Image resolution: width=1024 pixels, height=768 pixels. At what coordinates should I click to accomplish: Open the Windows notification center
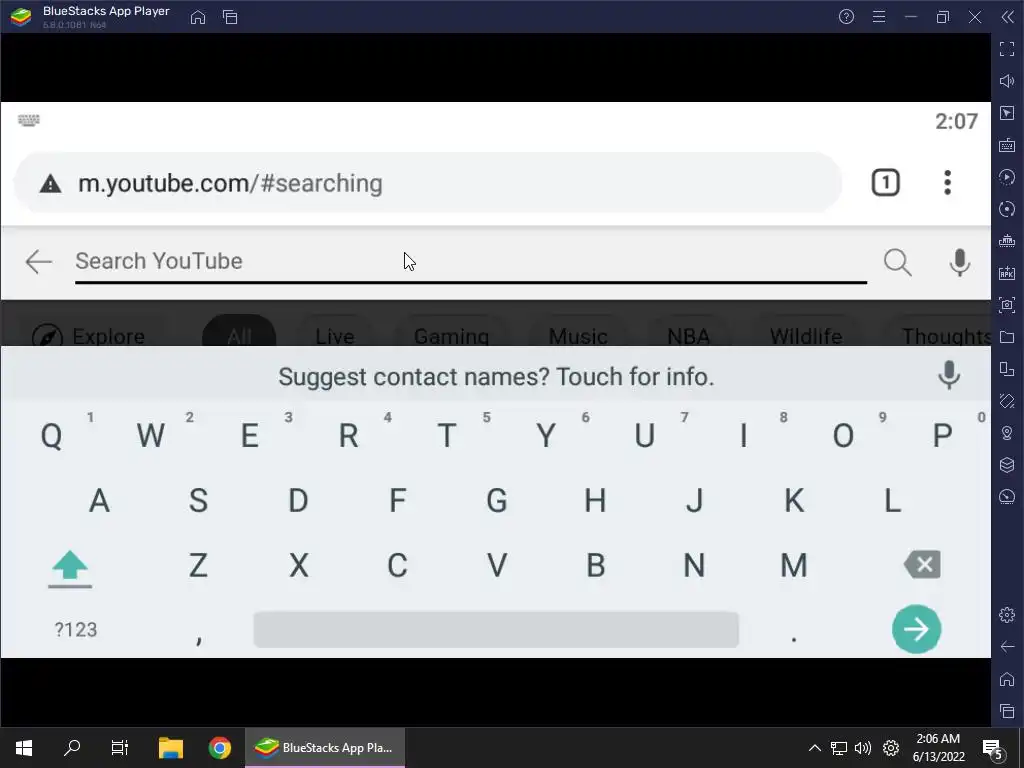[993, 748]
